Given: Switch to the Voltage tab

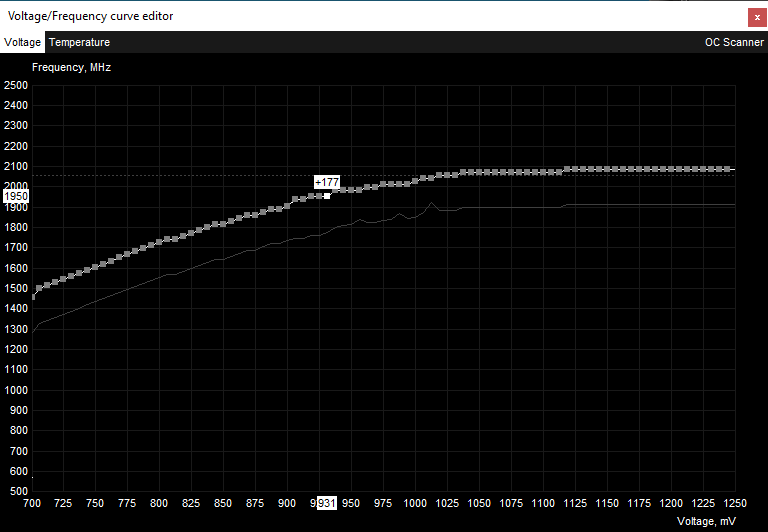Looking at the screenshot, I should 22,42.
